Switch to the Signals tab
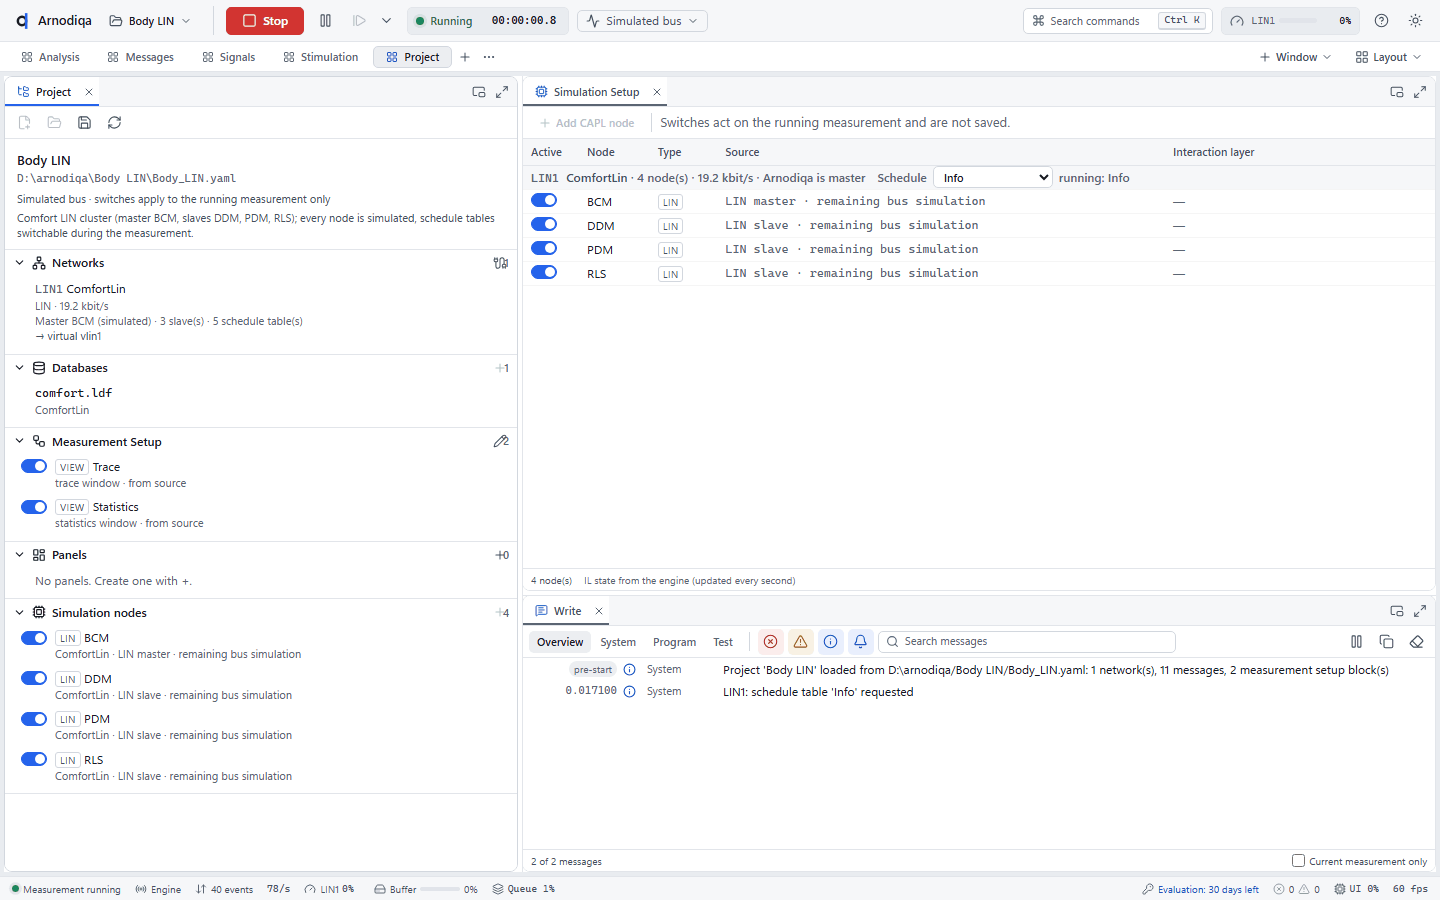 229,57
